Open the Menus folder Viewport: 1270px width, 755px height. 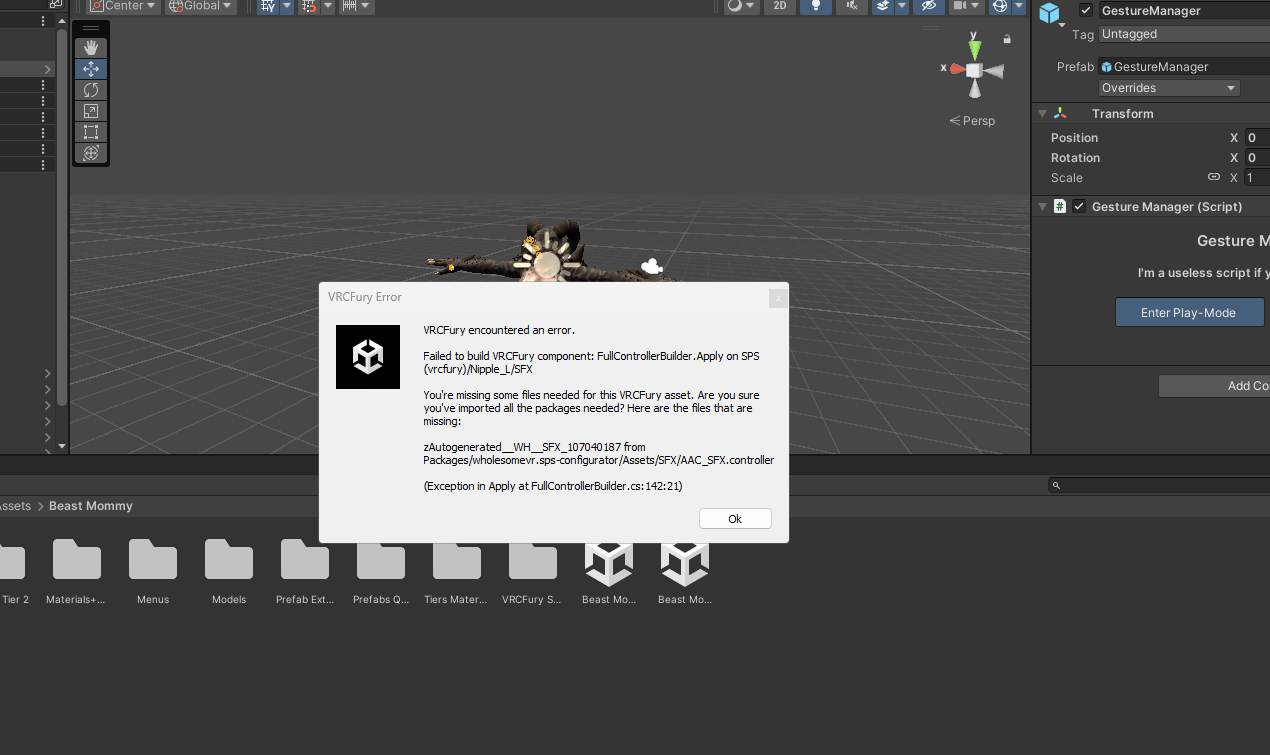point(153,572)
